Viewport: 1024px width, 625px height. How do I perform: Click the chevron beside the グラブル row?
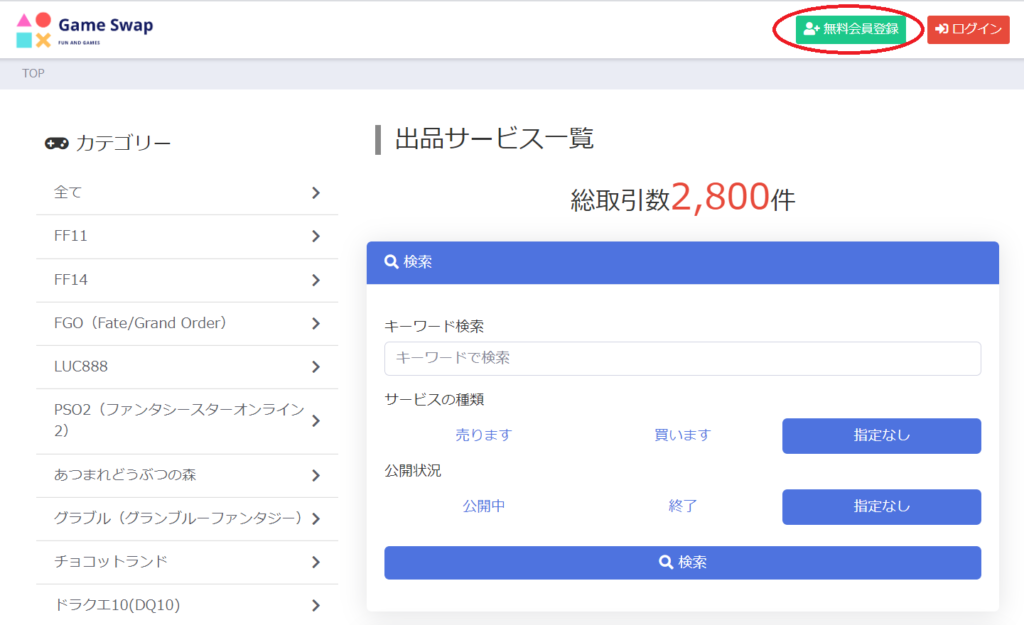(316, 519)
